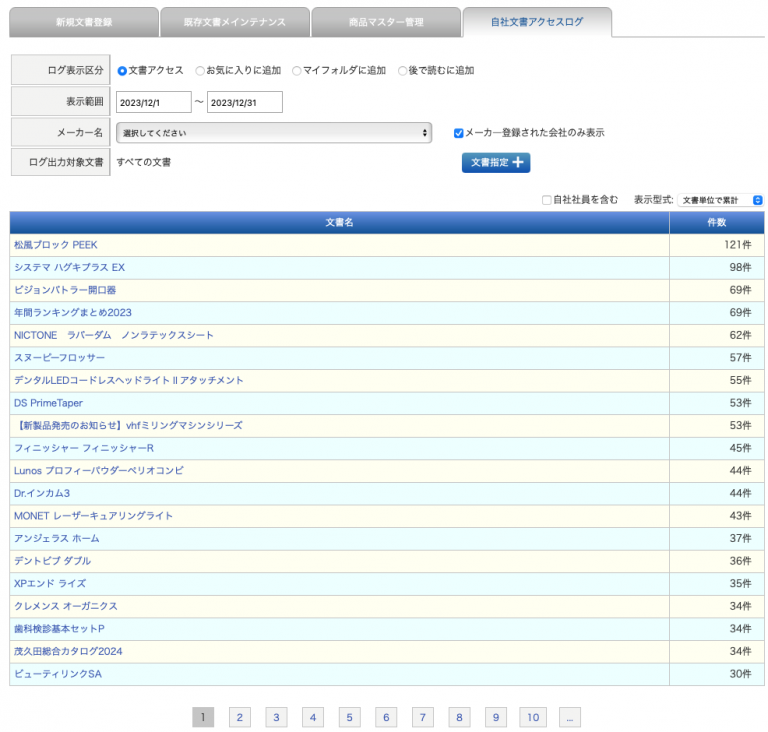
Task: Open XPエンド ライズ link
Action: pos(50,583)
